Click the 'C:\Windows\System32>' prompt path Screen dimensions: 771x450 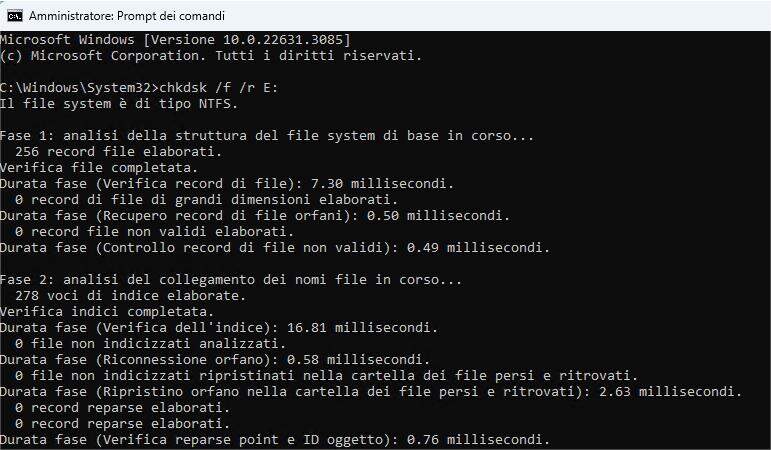(x=79, y=88)
